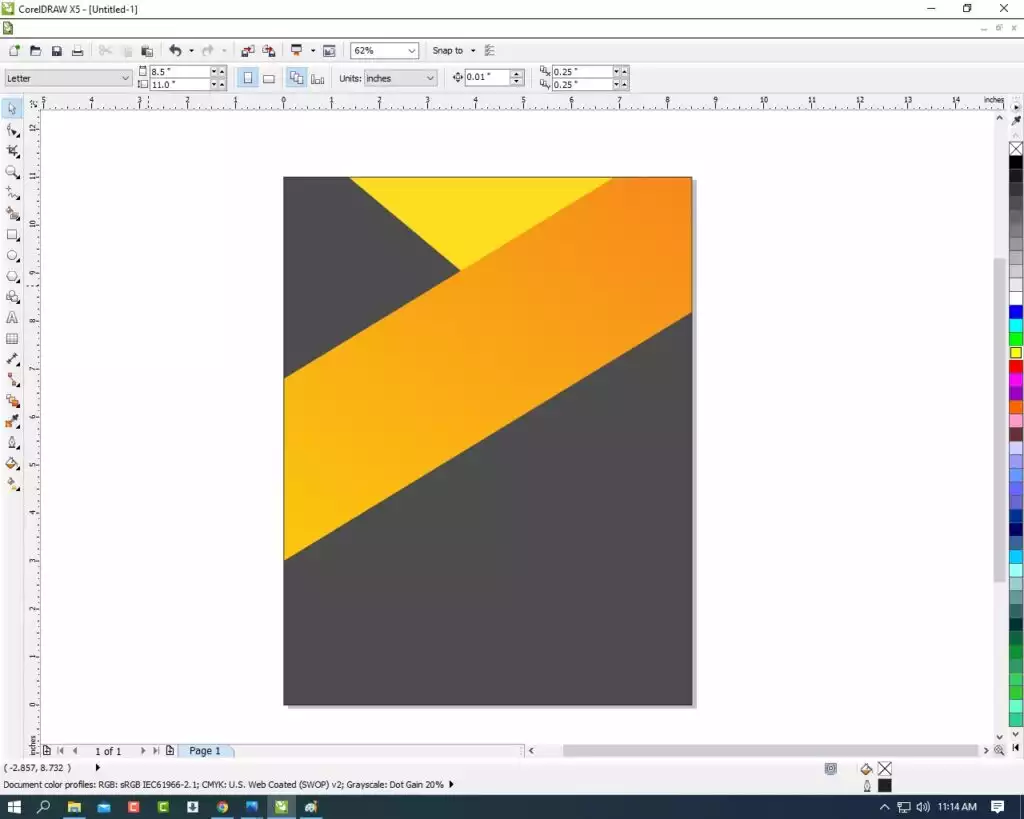Image resolution: width=1024 pixels, height=819 pixels.
Task: Go to the next page
Action: click(x=142, y=750)
